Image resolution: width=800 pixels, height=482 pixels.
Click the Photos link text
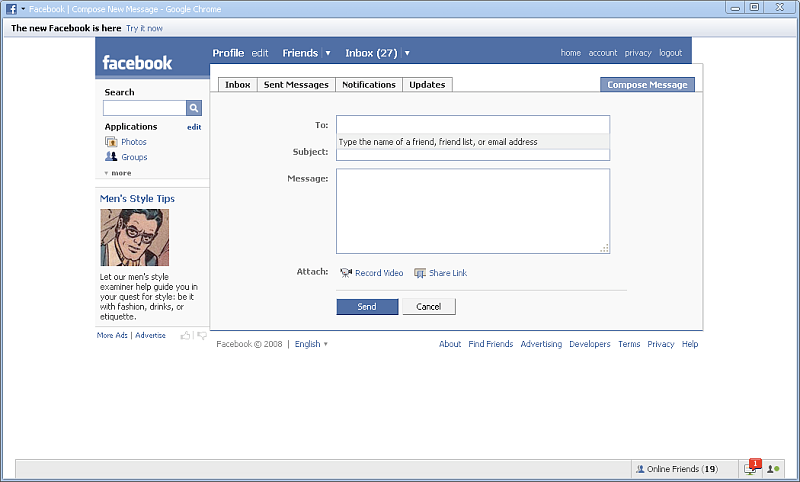pyautogui.click(x=134, y=142)
